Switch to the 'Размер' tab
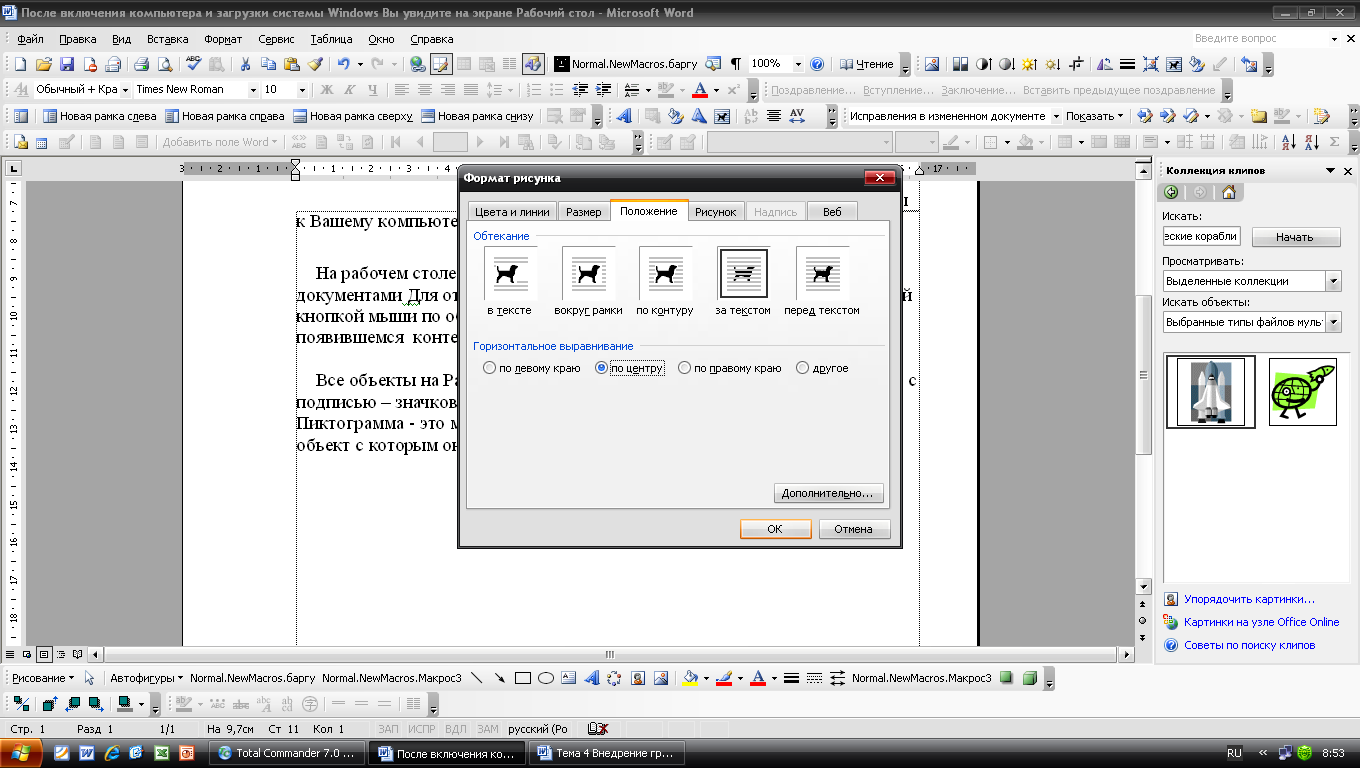Viewport: 1360px width, 768px height. 583,212
